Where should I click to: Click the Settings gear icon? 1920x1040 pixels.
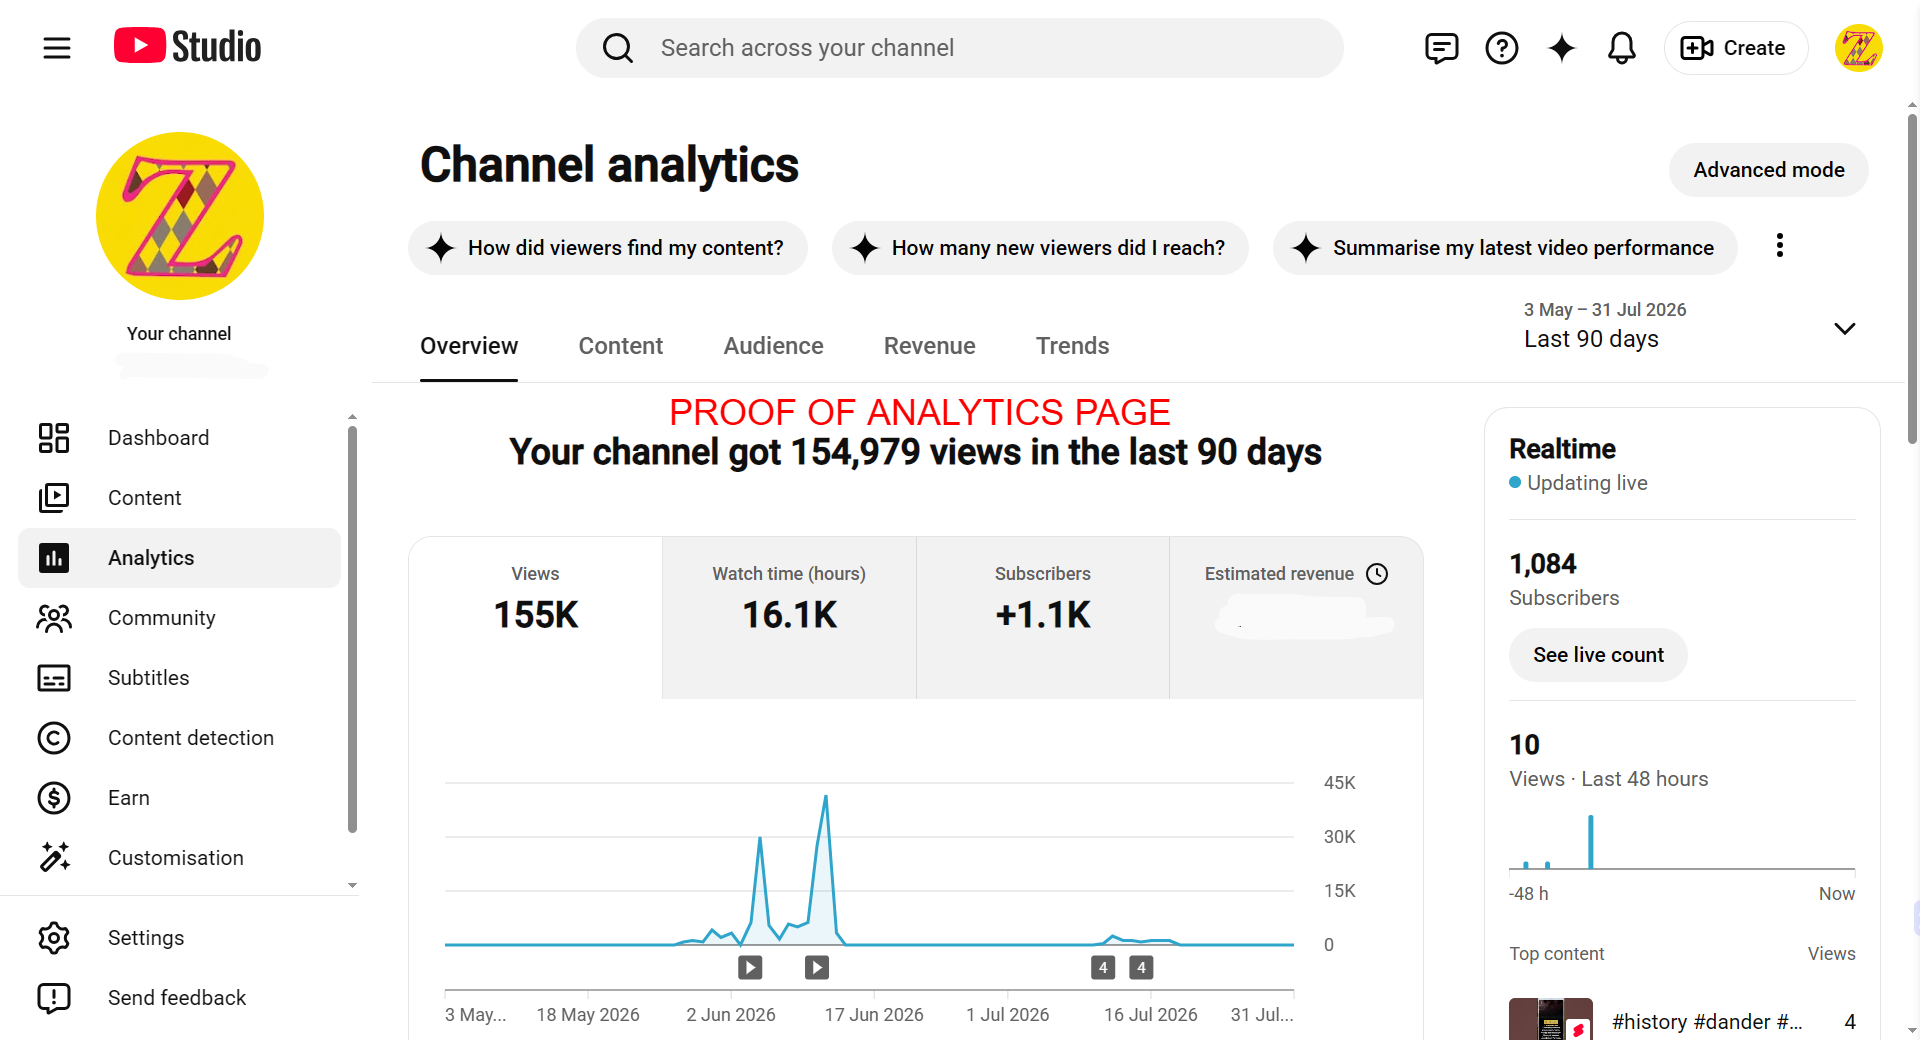tap(54, 938)
